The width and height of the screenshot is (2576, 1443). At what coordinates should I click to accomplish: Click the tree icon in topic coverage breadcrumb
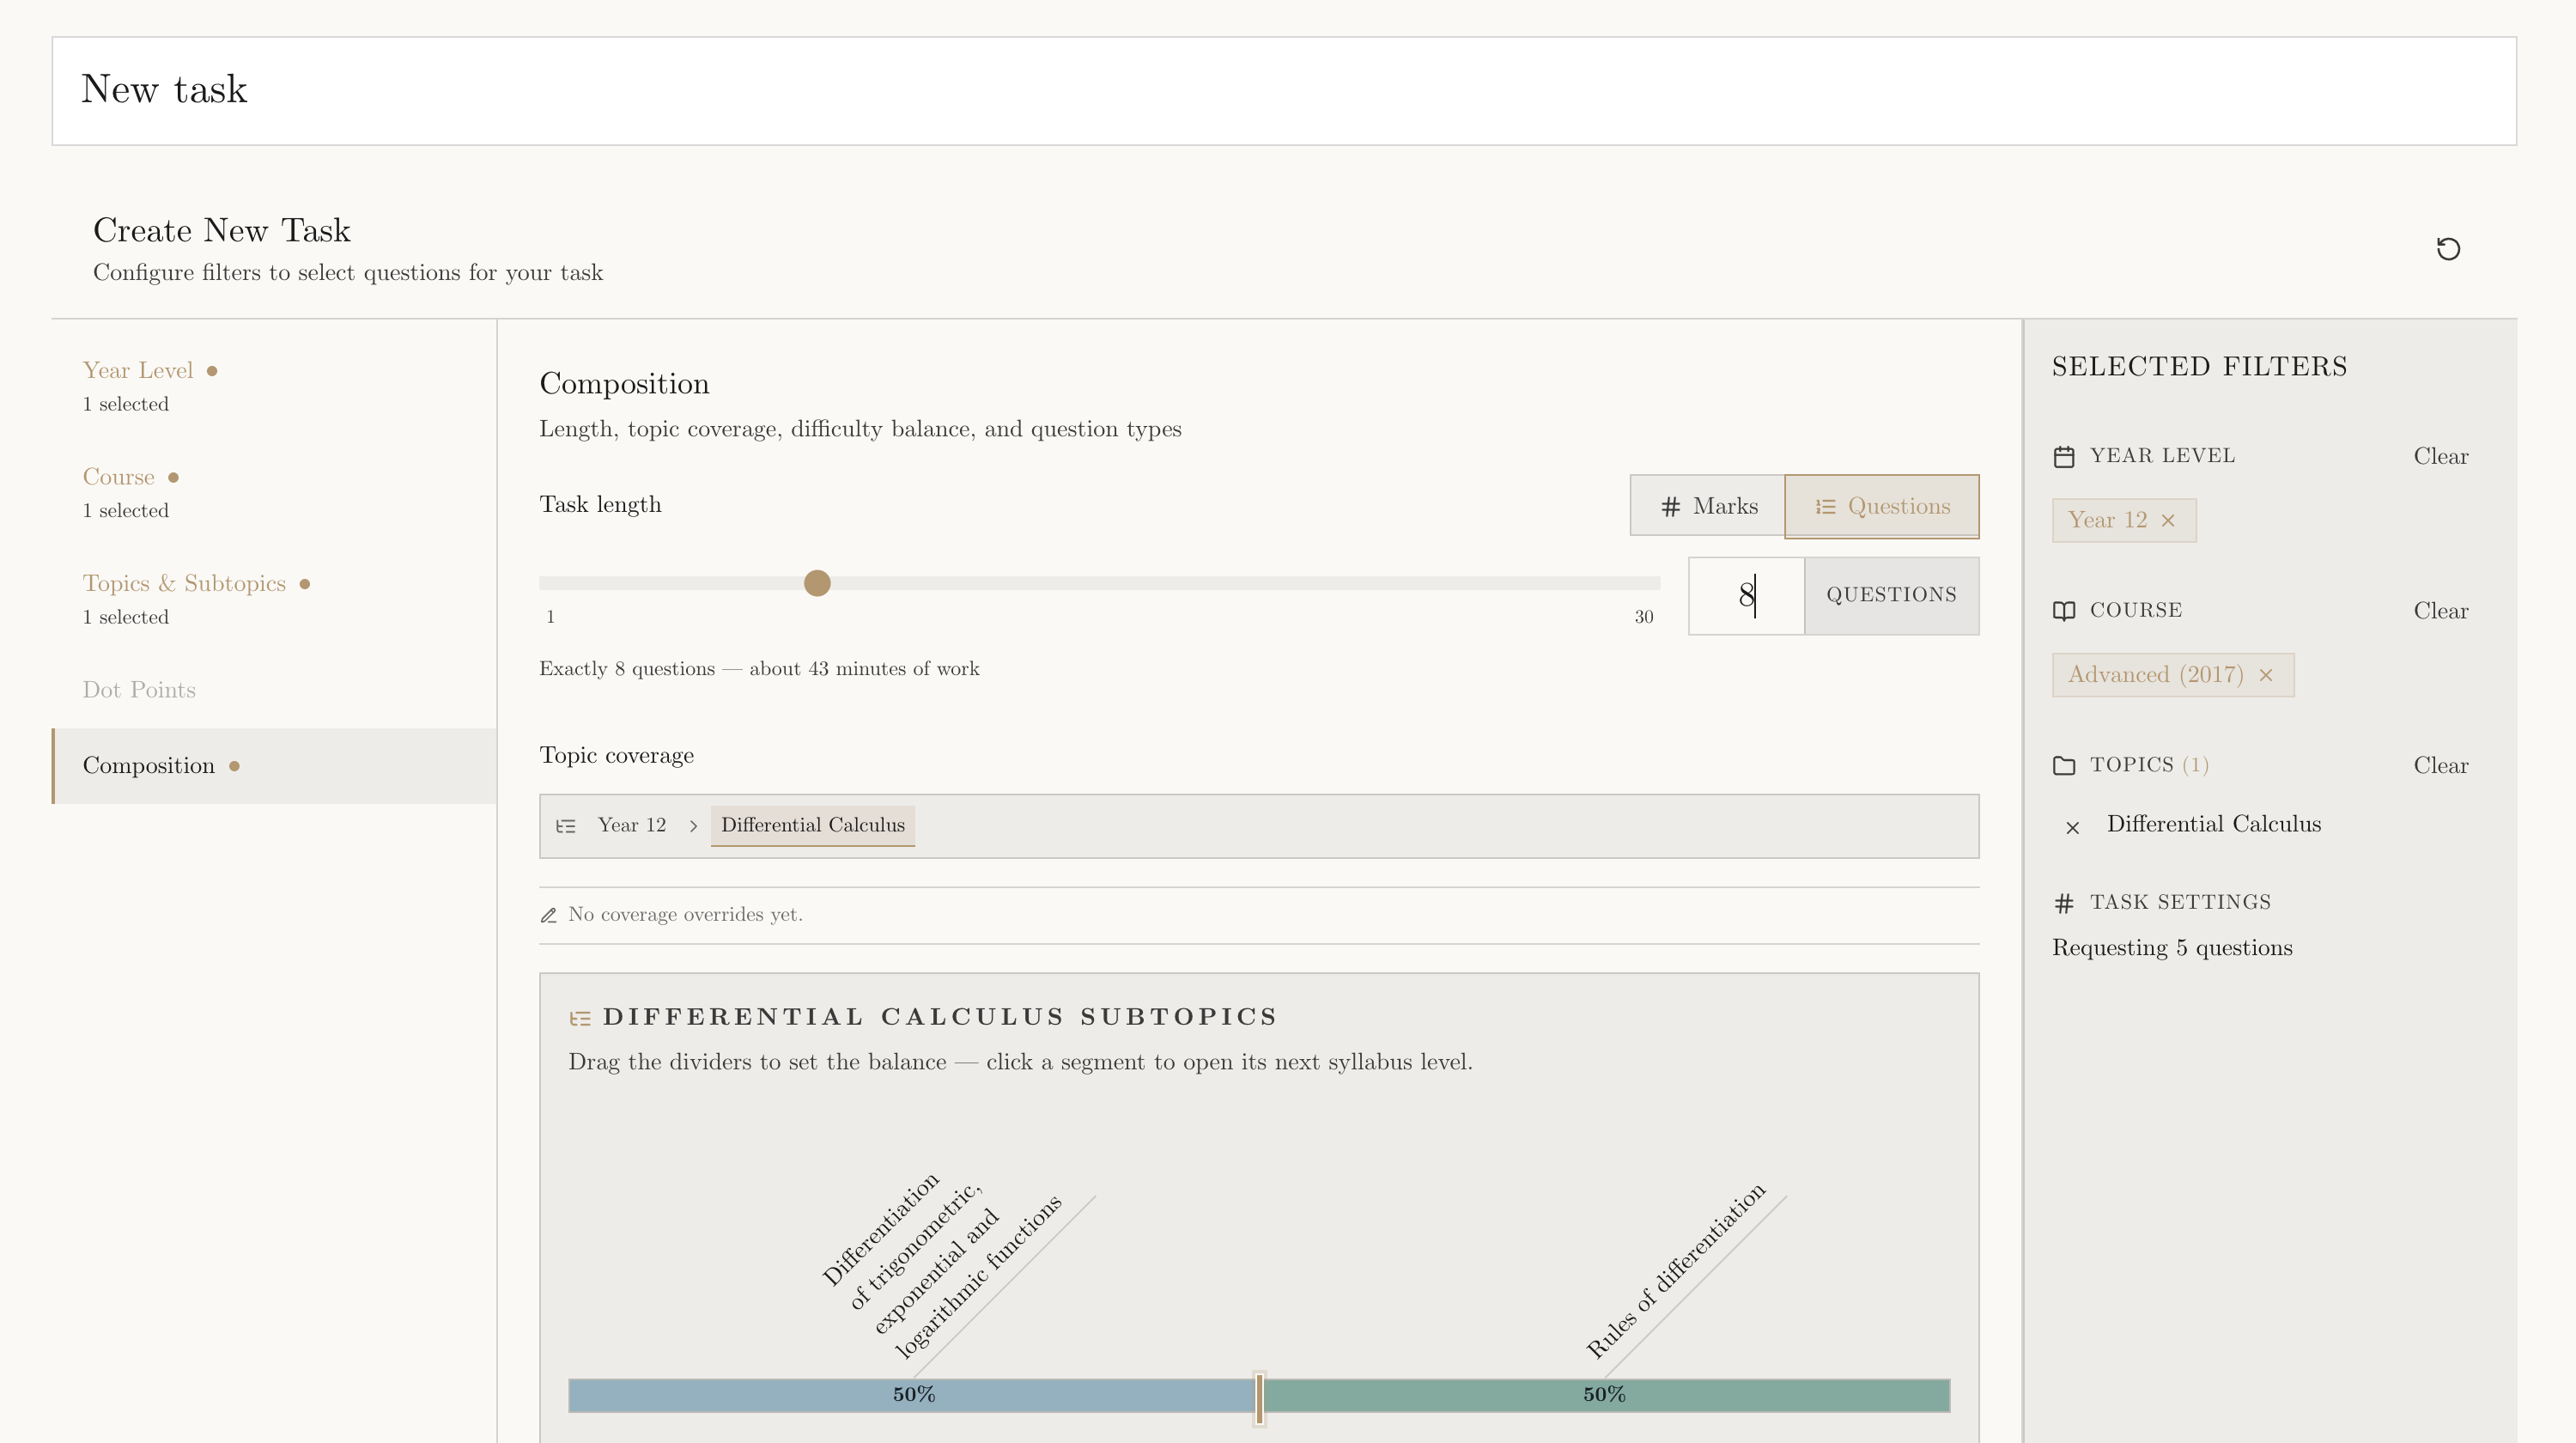click(x=566, y=826)
